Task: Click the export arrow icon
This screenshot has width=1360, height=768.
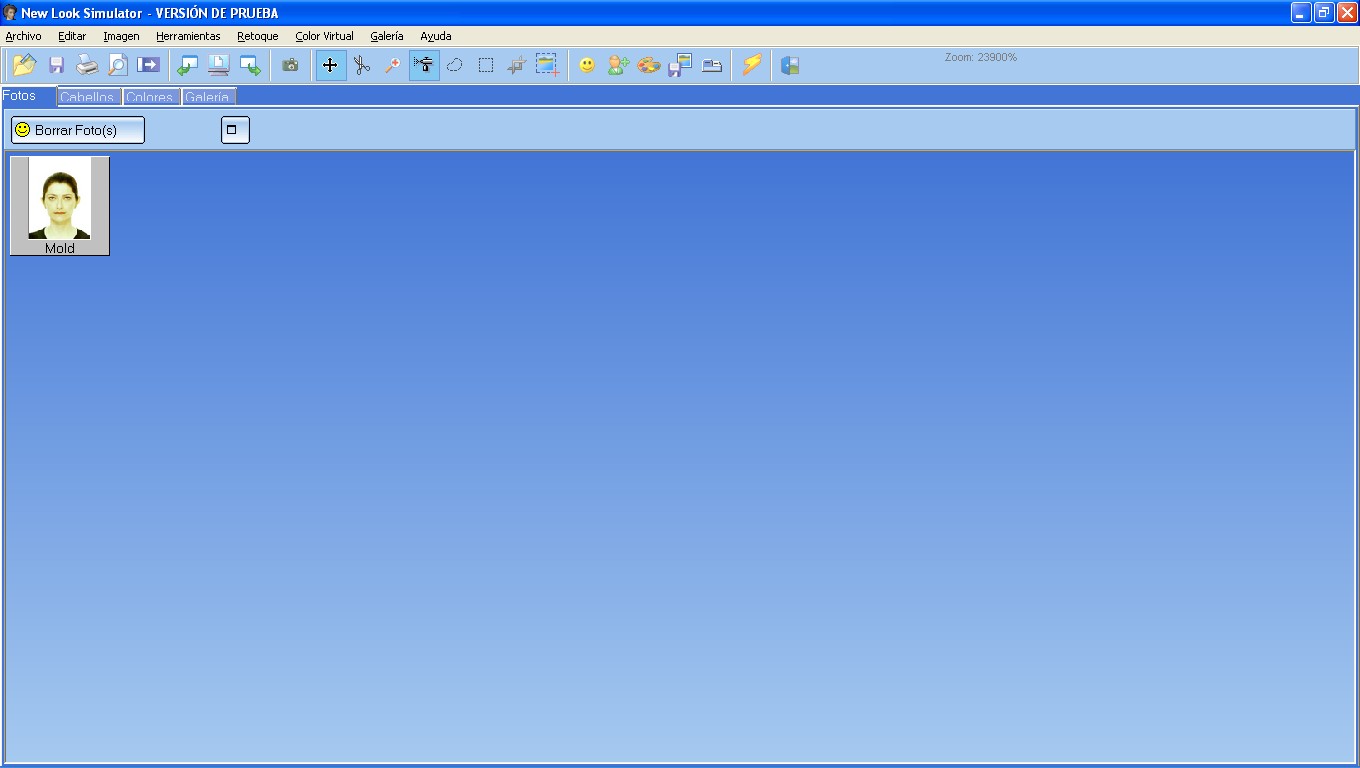Action: click(149, 65)
